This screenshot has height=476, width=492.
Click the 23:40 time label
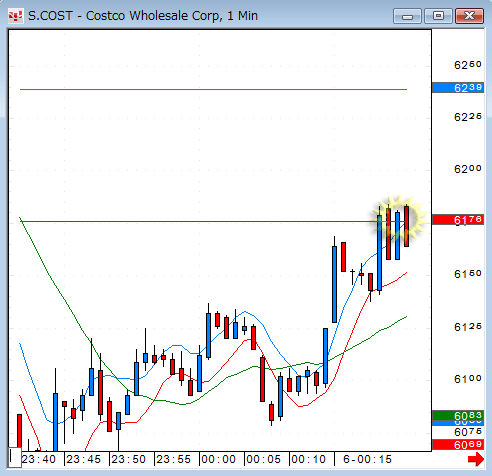pyautogui.click(x=39, y=459)
